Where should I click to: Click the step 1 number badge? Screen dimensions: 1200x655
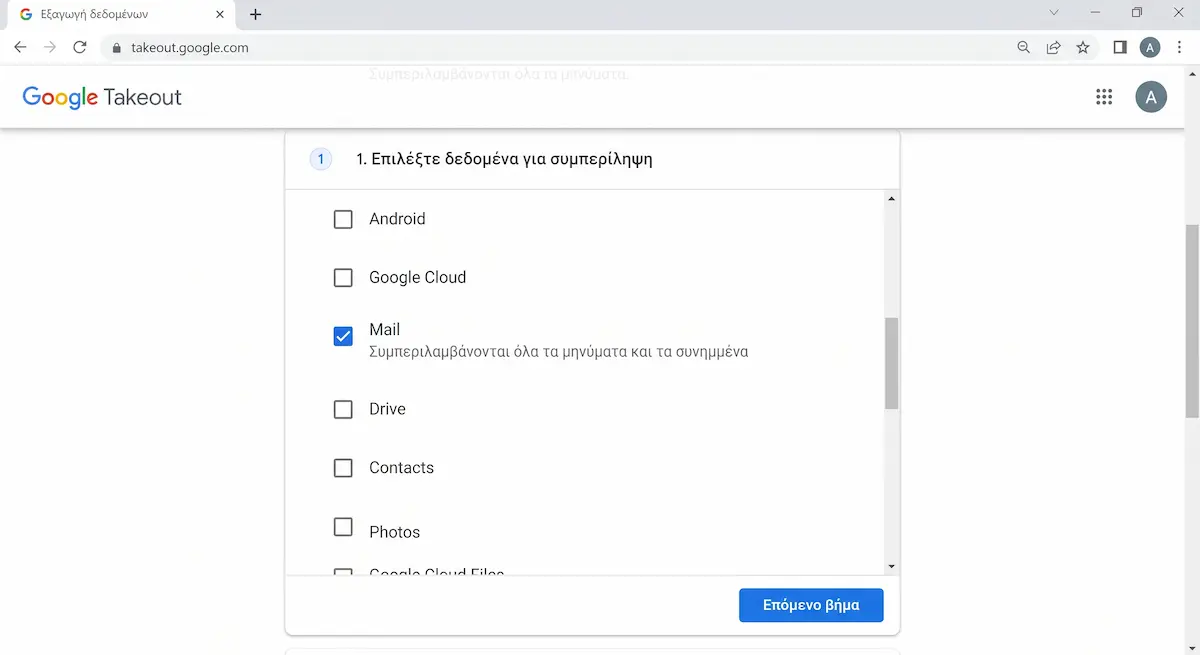pyautogui.click(x=320, y=159)
